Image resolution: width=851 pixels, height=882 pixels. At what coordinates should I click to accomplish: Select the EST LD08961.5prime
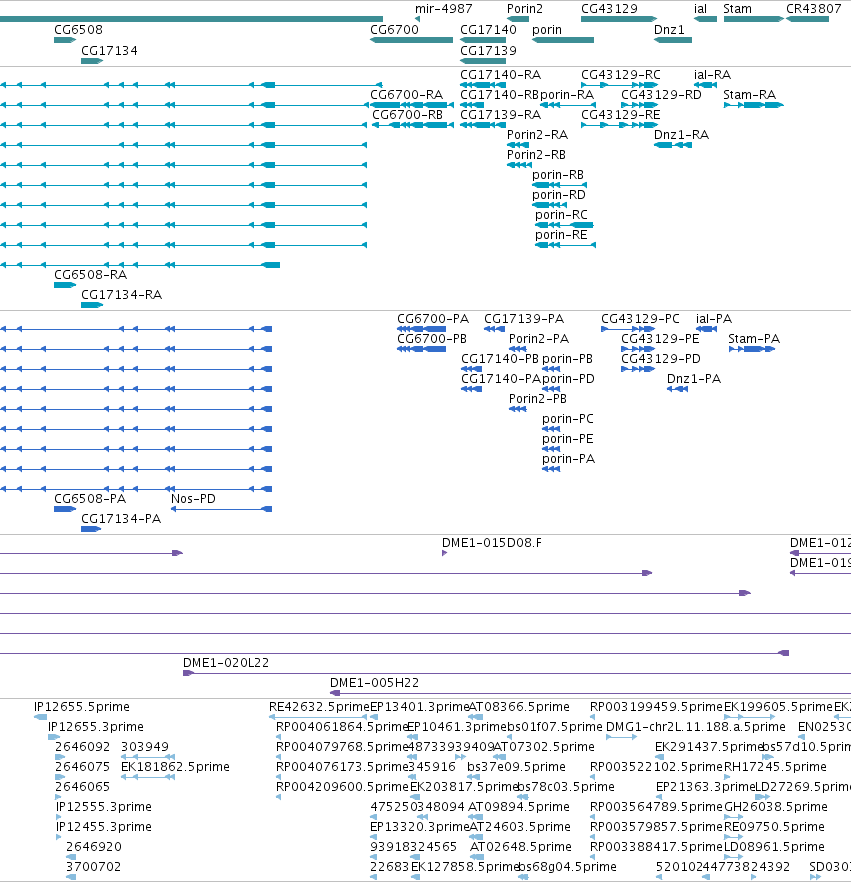[x=774, y=847]
